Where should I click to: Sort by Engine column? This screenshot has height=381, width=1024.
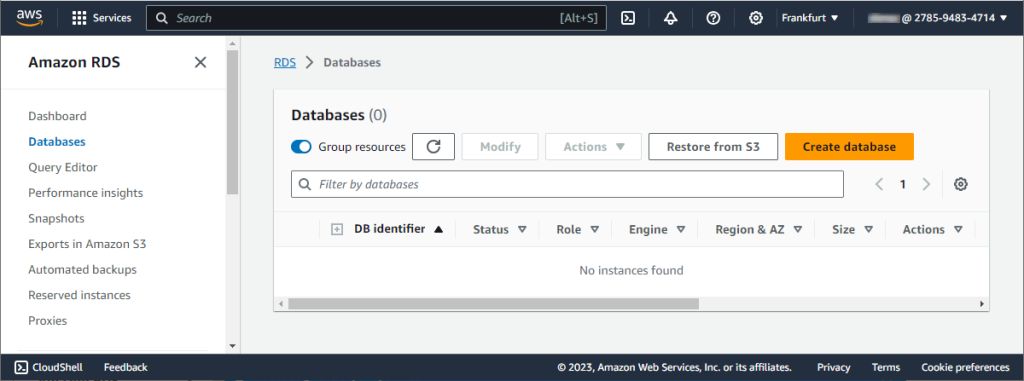click(657, 229)
